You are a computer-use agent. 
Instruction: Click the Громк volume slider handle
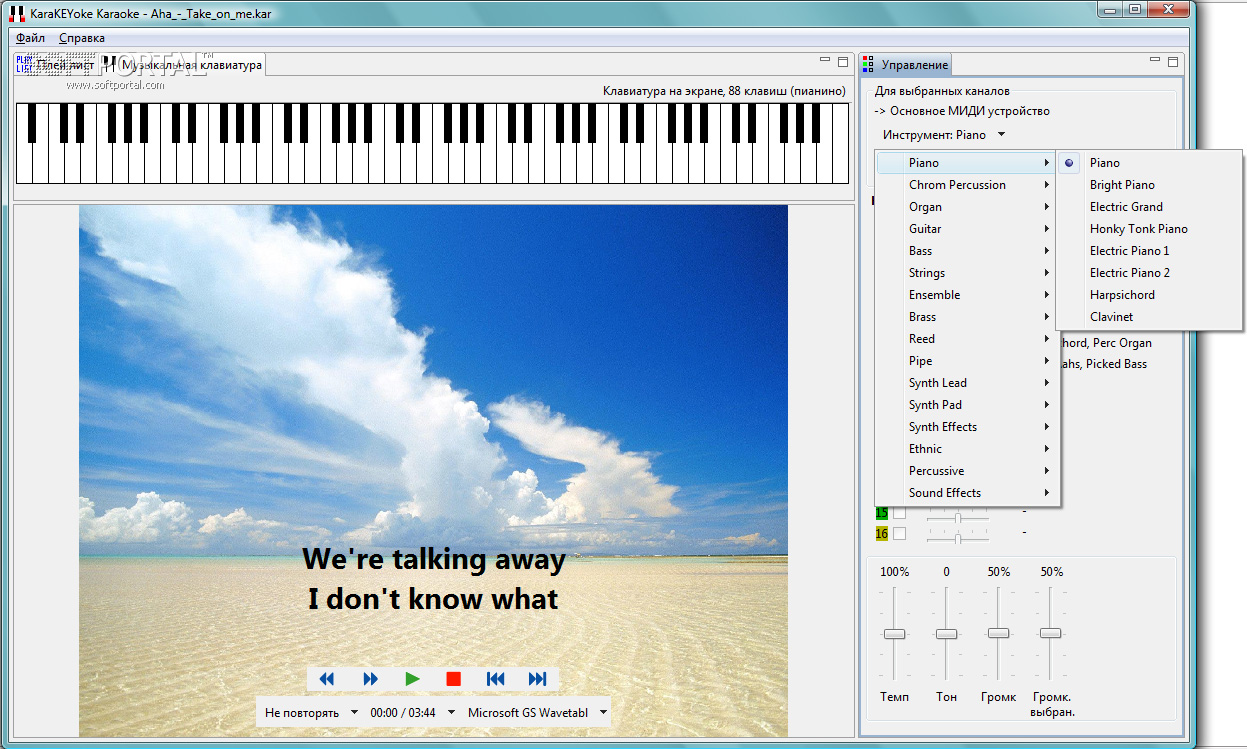click(x=998, y=633)
